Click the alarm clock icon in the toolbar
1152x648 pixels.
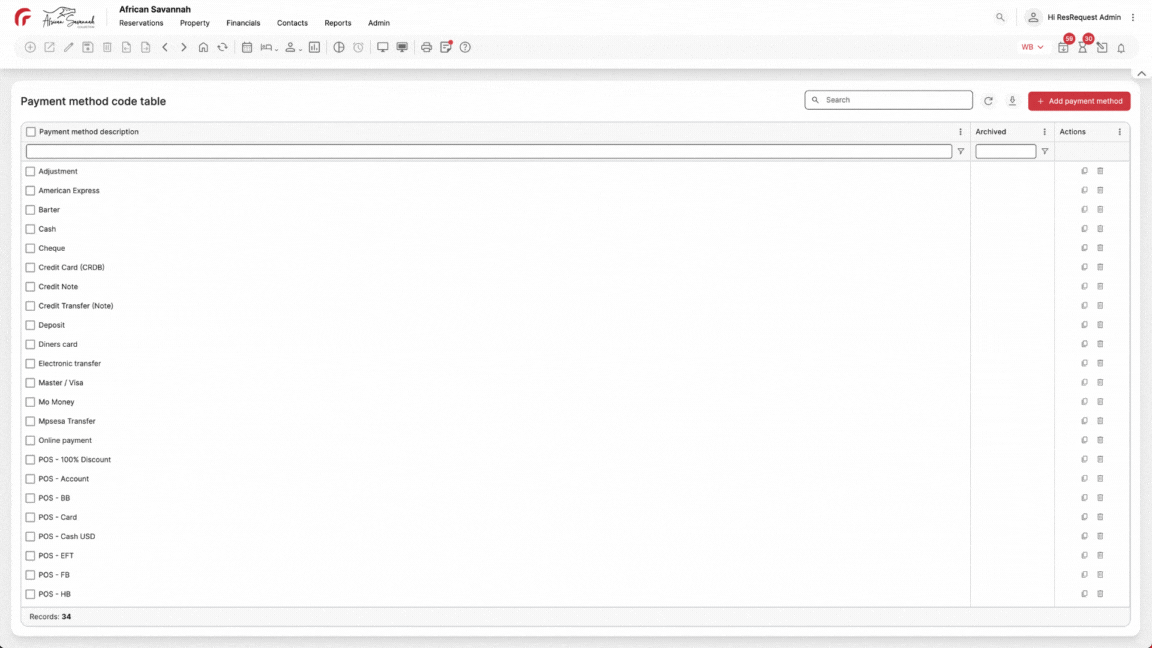click(x=358, y=47)
